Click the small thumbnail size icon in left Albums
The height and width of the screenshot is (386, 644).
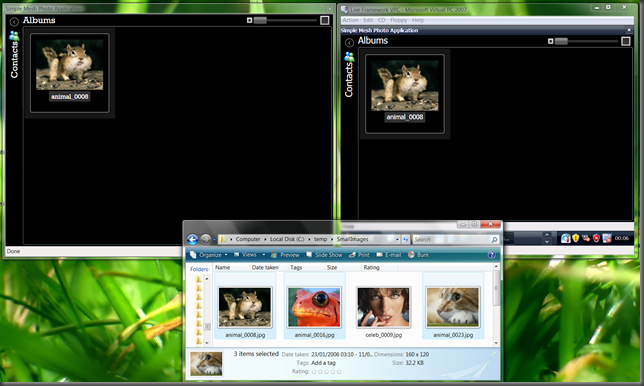[x=249, y=20]
